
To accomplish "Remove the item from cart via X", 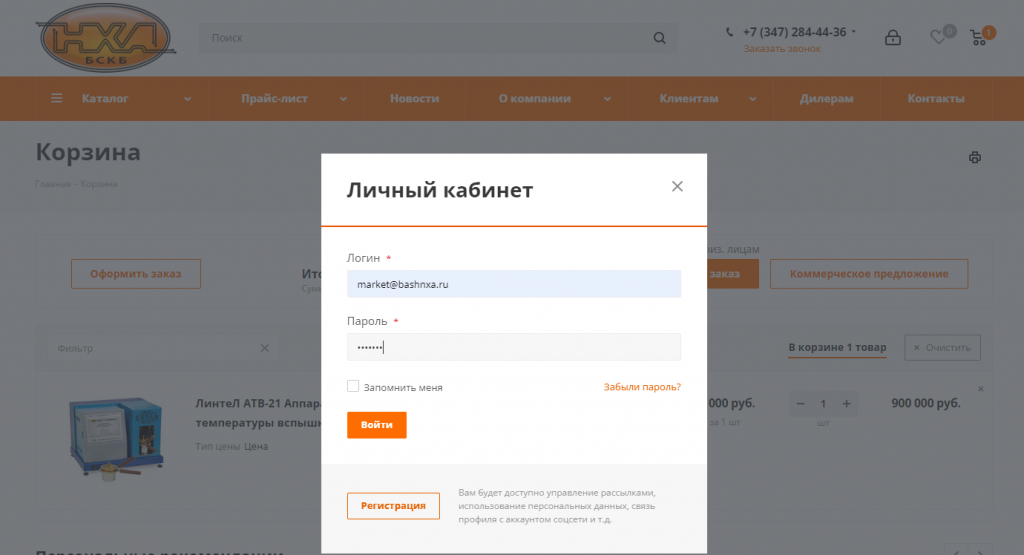I will [980, 388].
